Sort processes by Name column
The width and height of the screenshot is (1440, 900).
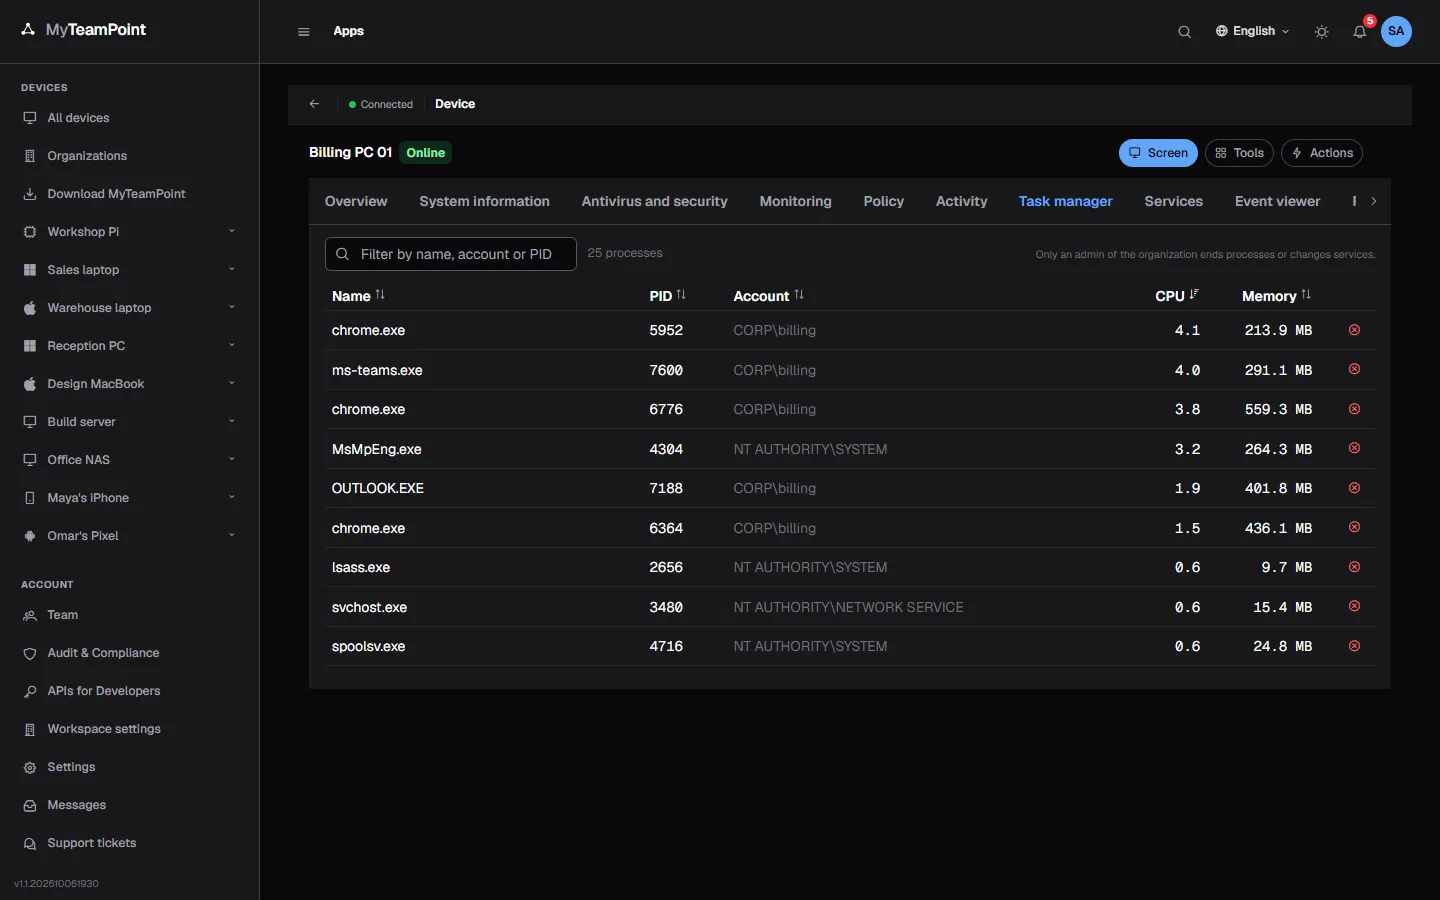(358, 296)
